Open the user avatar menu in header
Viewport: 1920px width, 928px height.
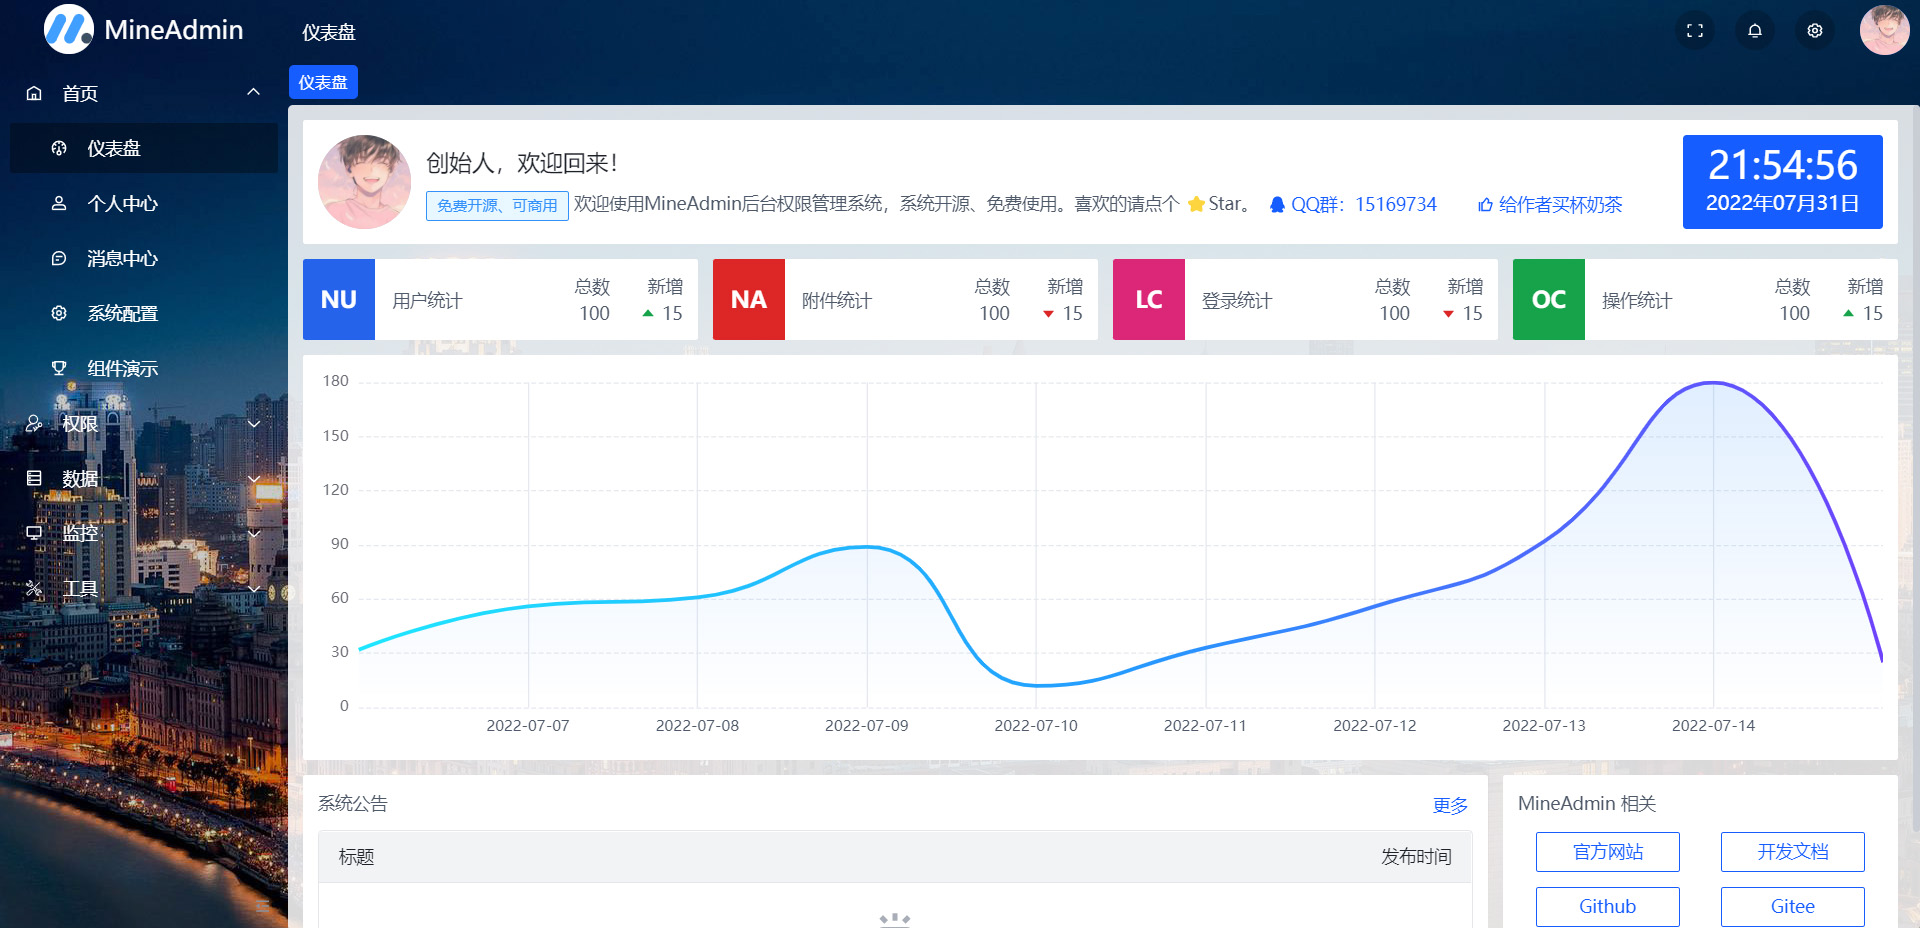click(1884, 30)
